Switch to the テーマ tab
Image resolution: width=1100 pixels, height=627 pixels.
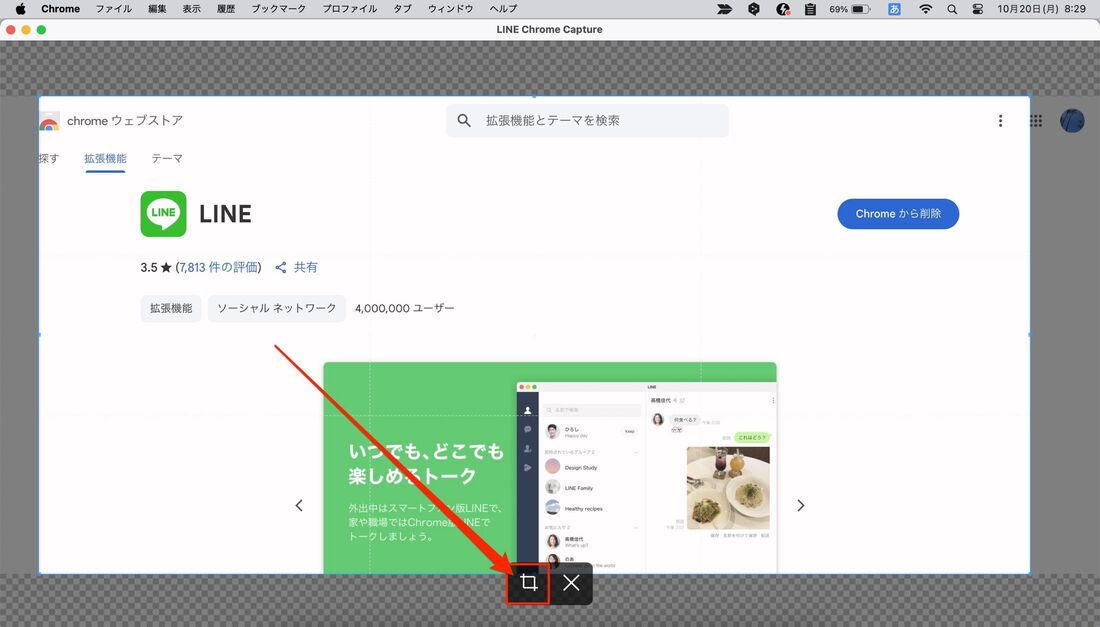coord(167,158)
